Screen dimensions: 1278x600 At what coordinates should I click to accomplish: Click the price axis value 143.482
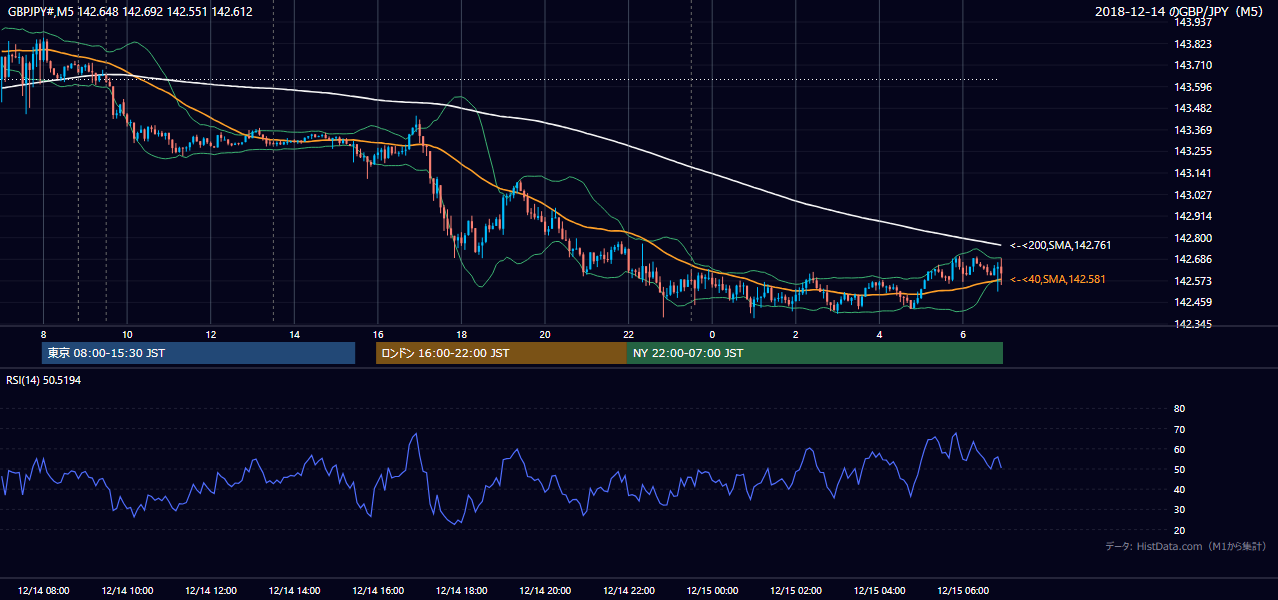[x=1192, y=108]
